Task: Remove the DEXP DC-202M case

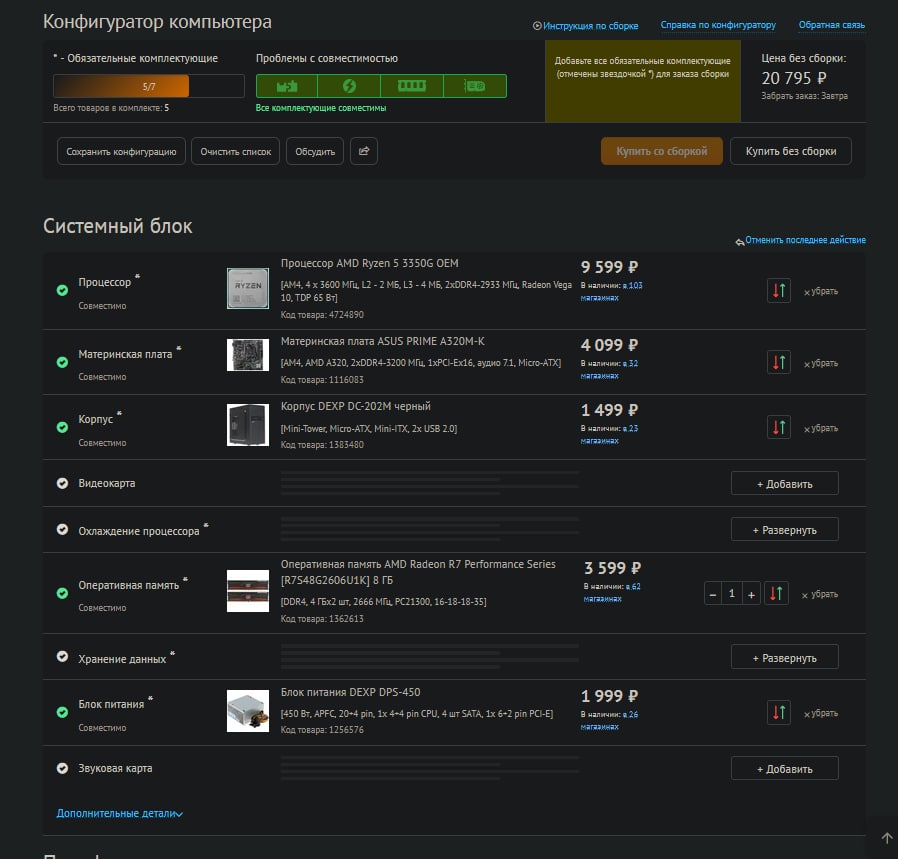Action: click(821, 428)
